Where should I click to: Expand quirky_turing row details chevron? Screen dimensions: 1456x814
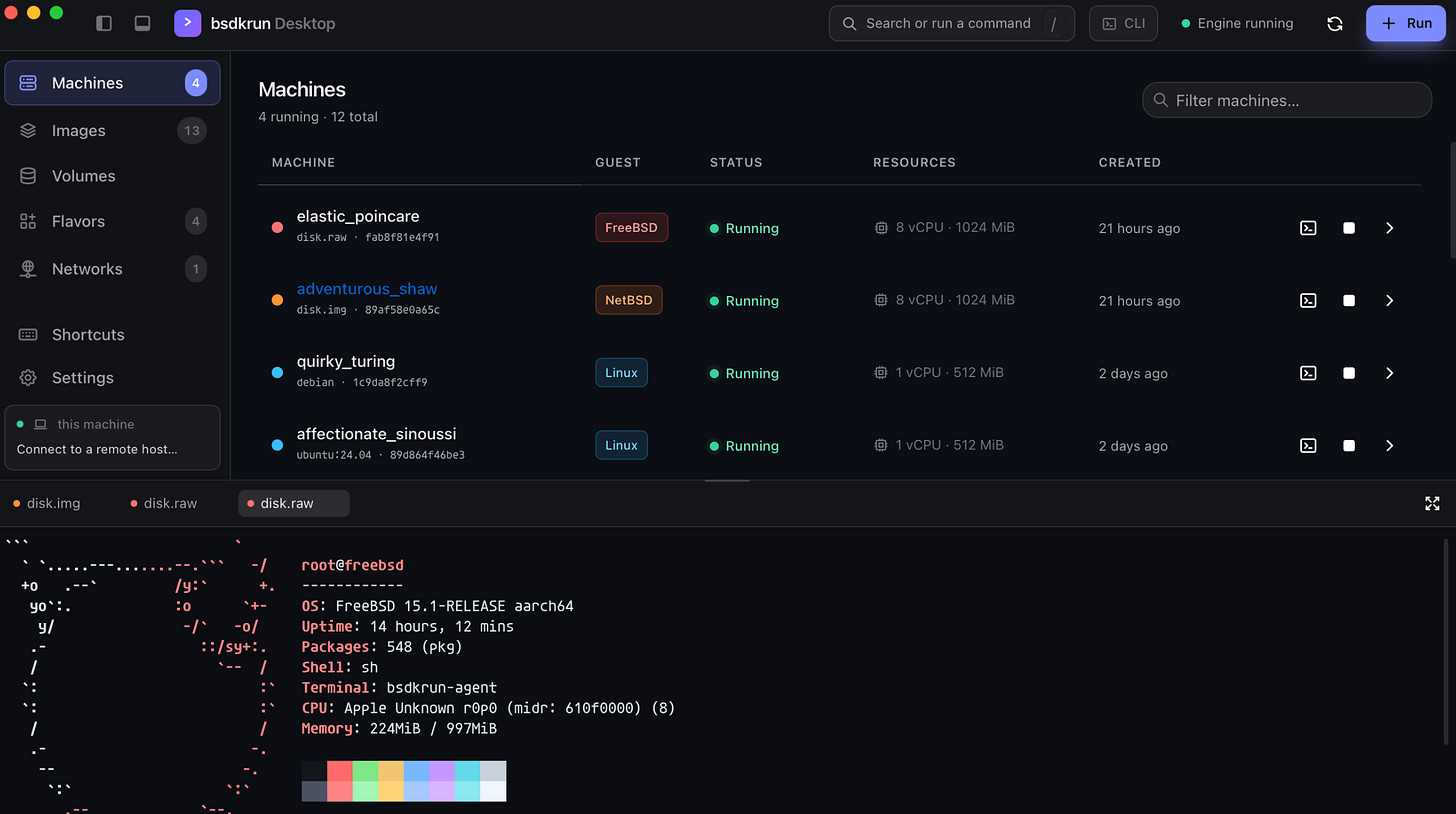[1389, 373]
